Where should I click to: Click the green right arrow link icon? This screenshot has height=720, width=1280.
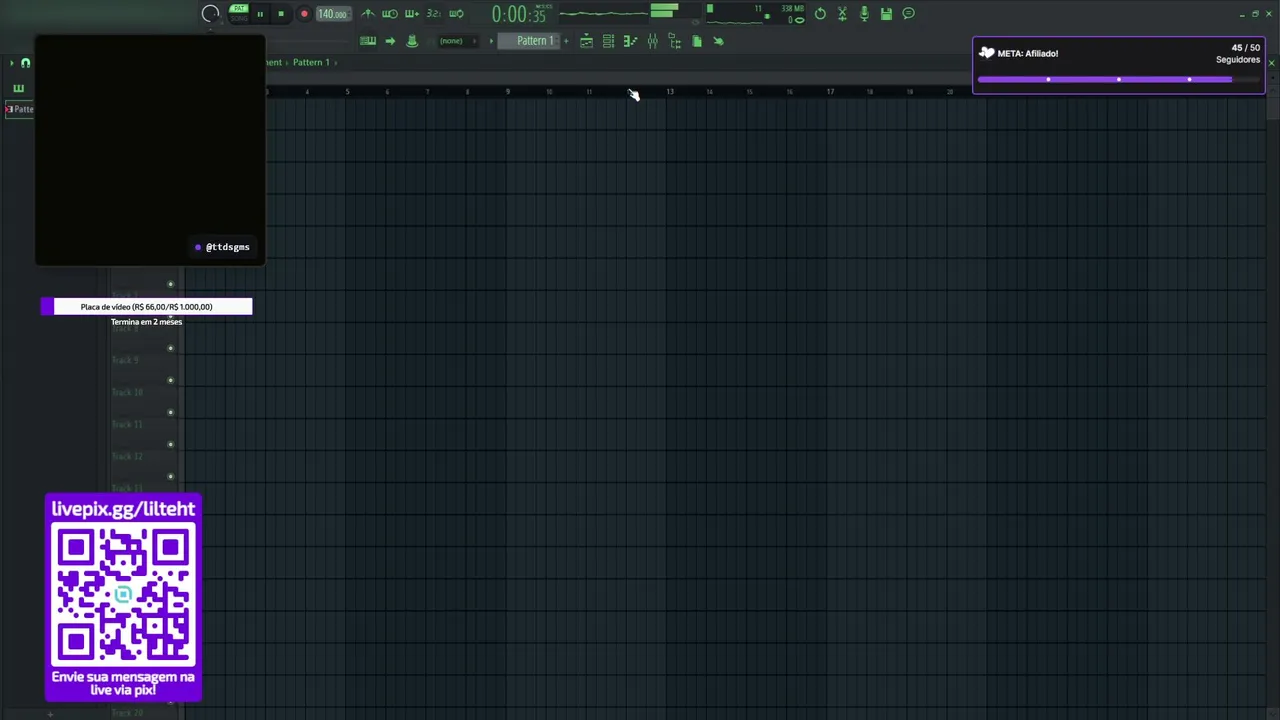click(390, 41)
